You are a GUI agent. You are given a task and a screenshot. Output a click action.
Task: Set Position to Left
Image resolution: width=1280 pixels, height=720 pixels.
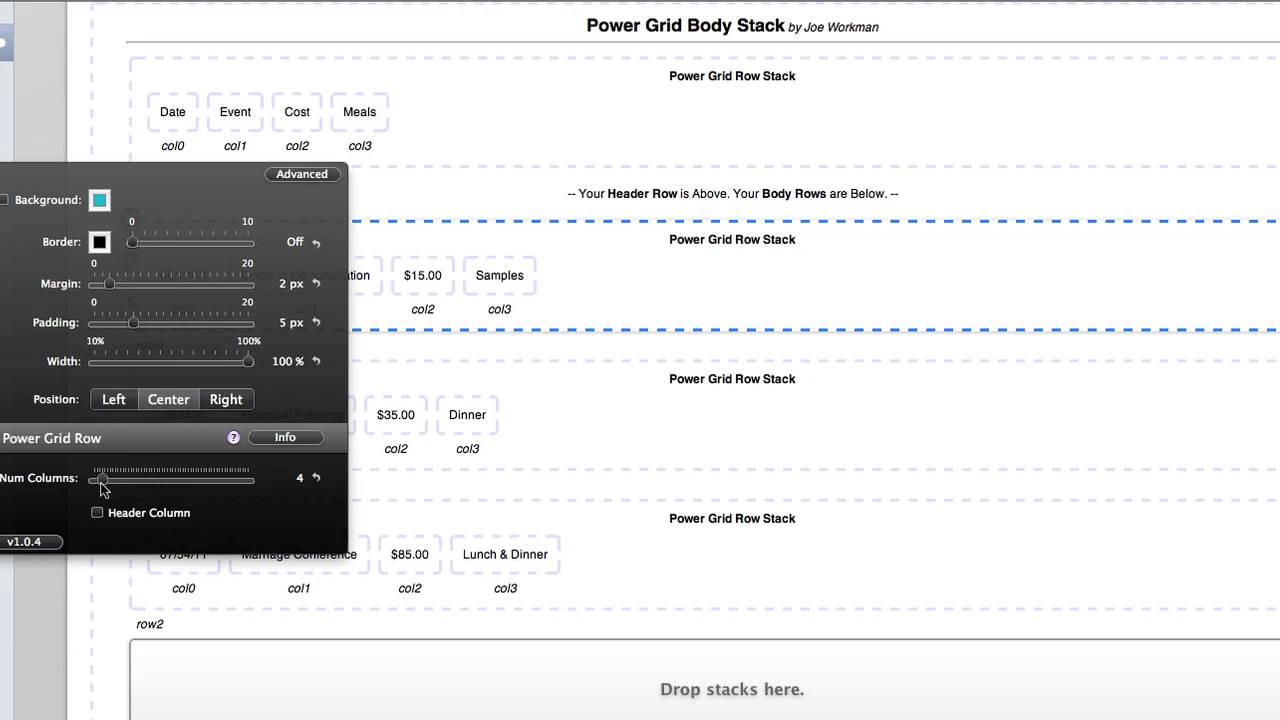114,399
